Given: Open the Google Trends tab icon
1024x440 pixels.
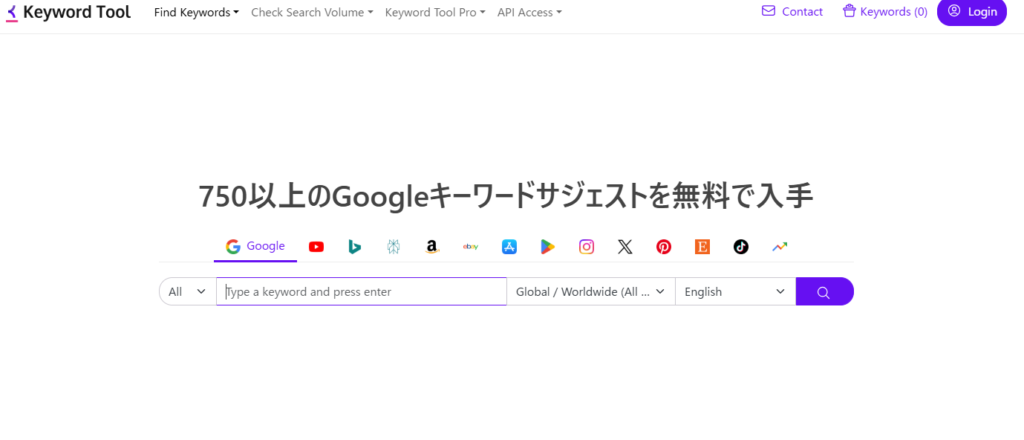Looking at the screenshot, I should pos(779,247).
